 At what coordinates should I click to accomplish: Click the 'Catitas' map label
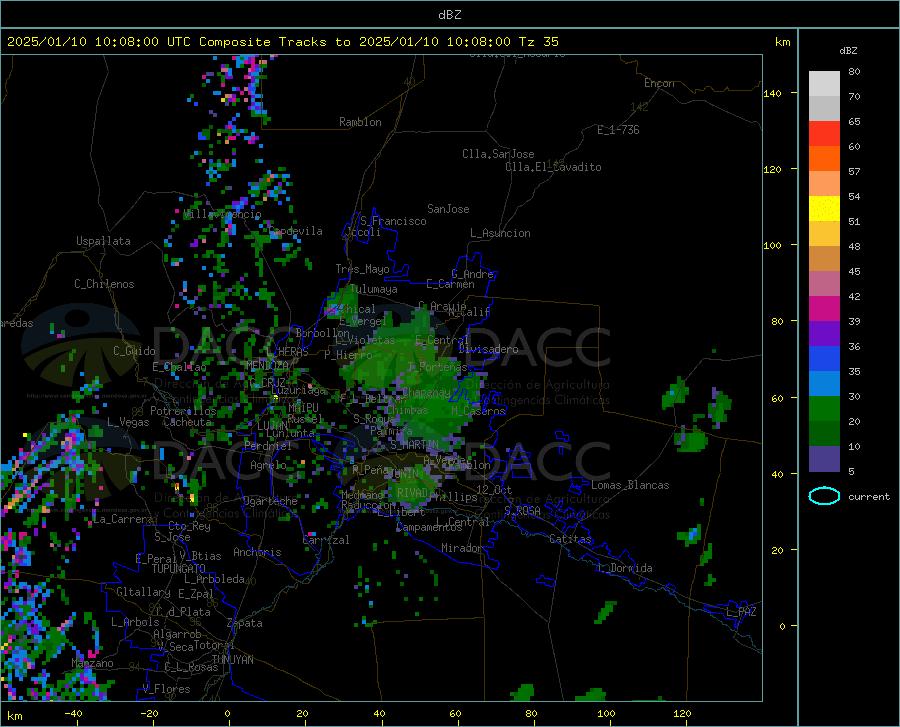pyautogui.click(x=570, y=539)
